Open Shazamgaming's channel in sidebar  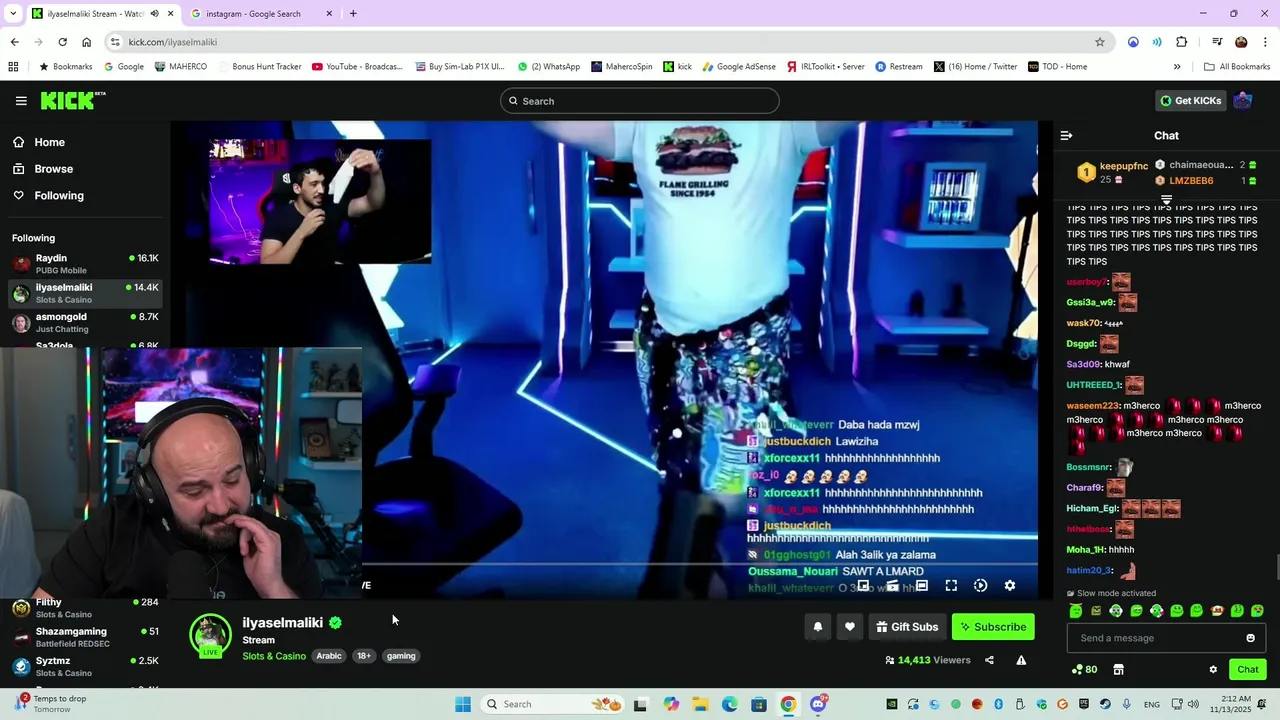85,637
